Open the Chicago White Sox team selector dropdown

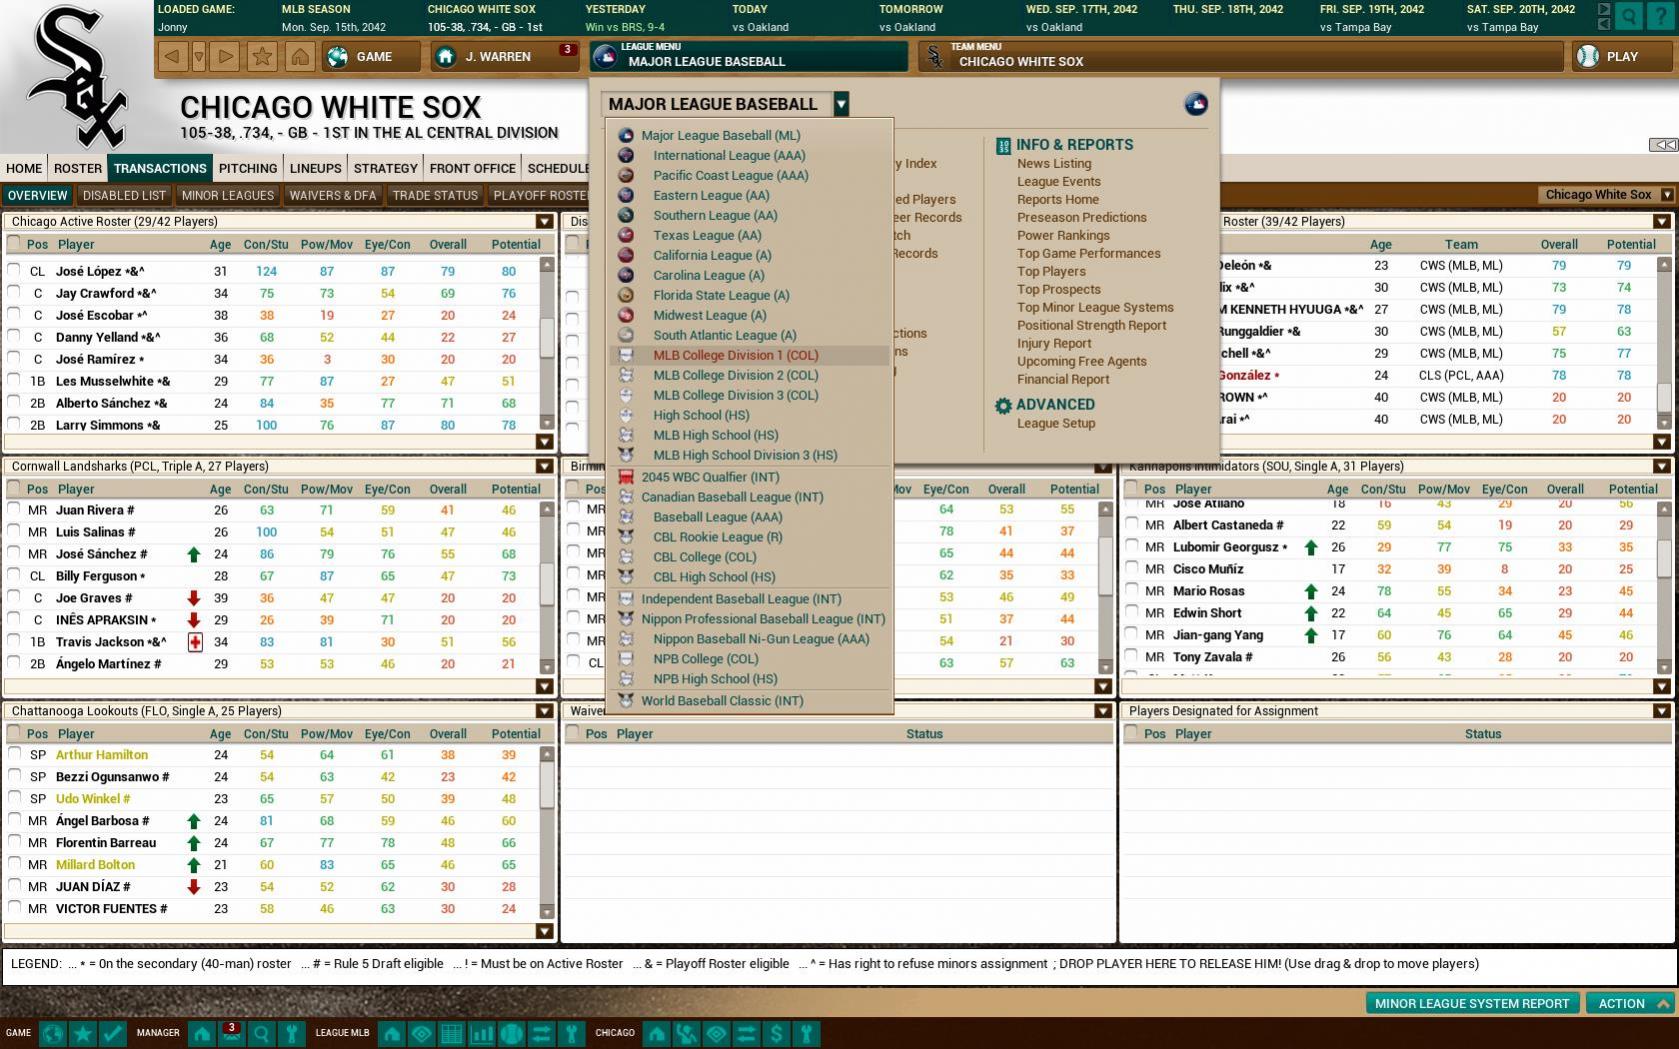[1666, 195]
